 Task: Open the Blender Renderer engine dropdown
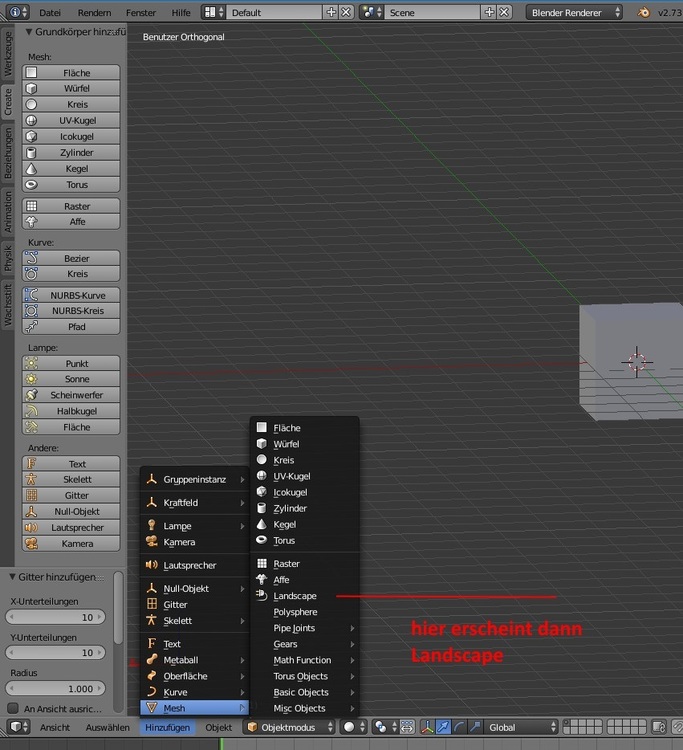click(574, 12)
